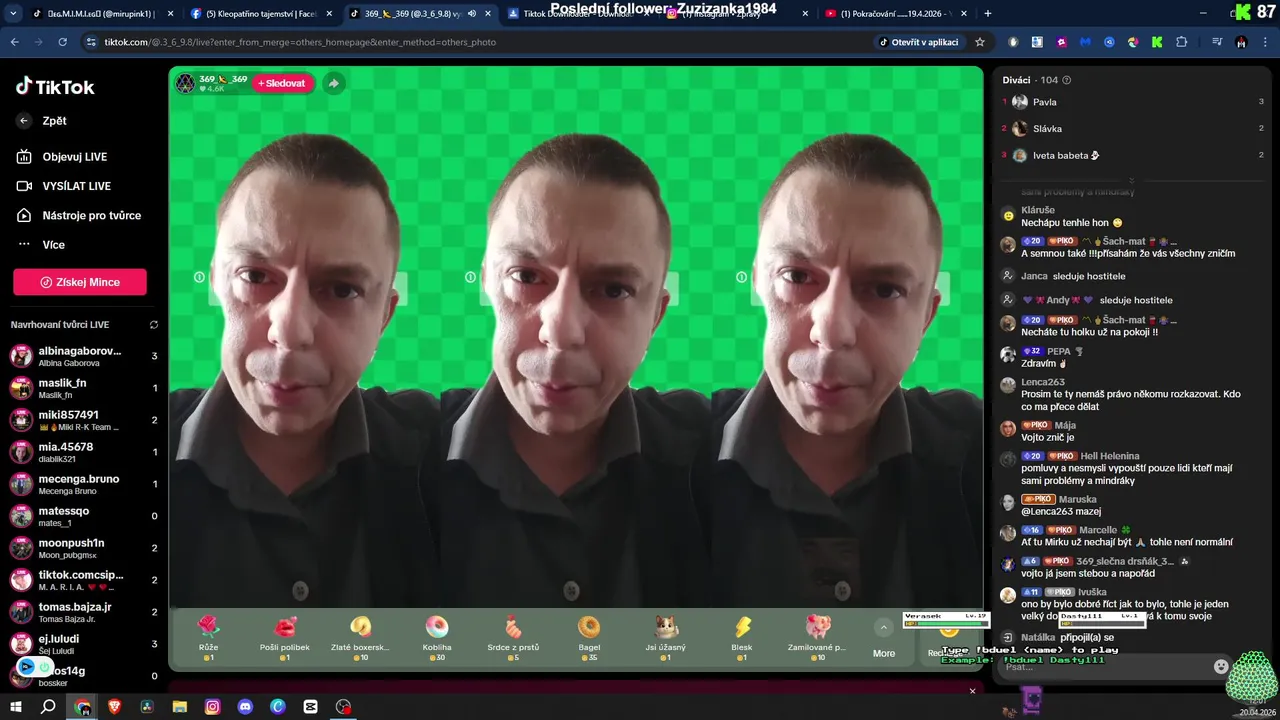Open chat user Lenca263's name
This screenshot has width=1280, height=720.
(x=1043, y=382)
